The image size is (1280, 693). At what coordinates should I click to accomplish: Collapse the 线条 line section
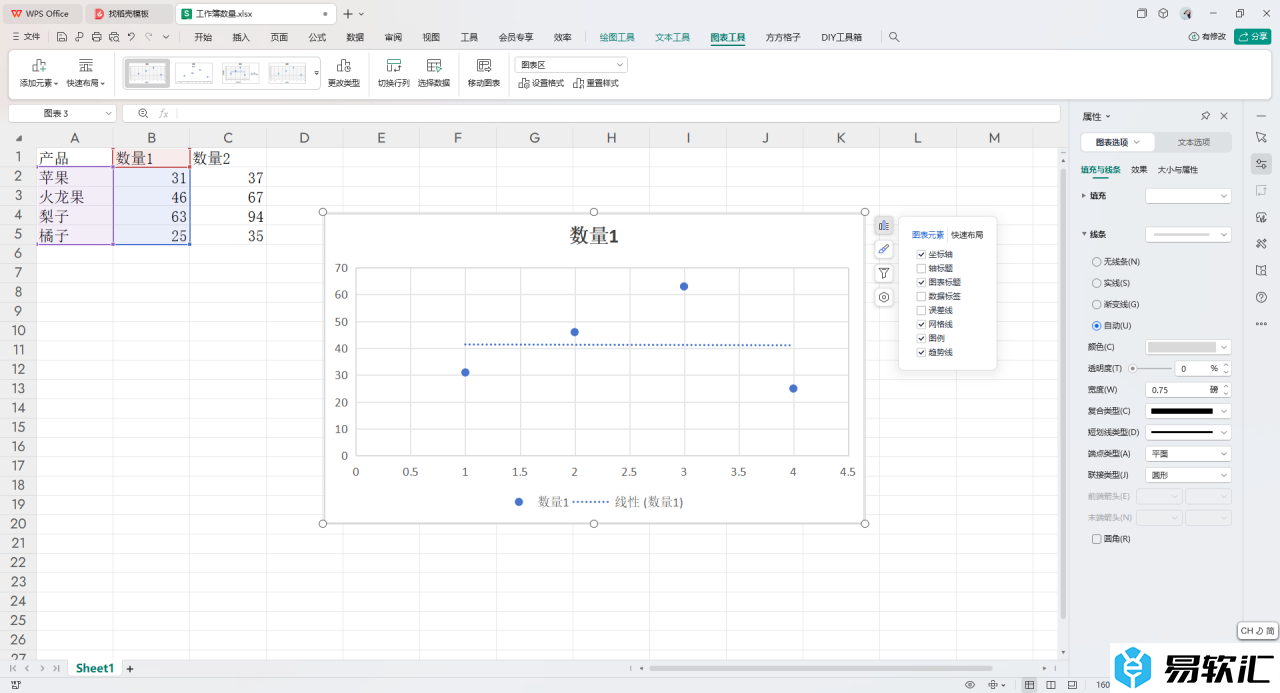coord(1084,234)
